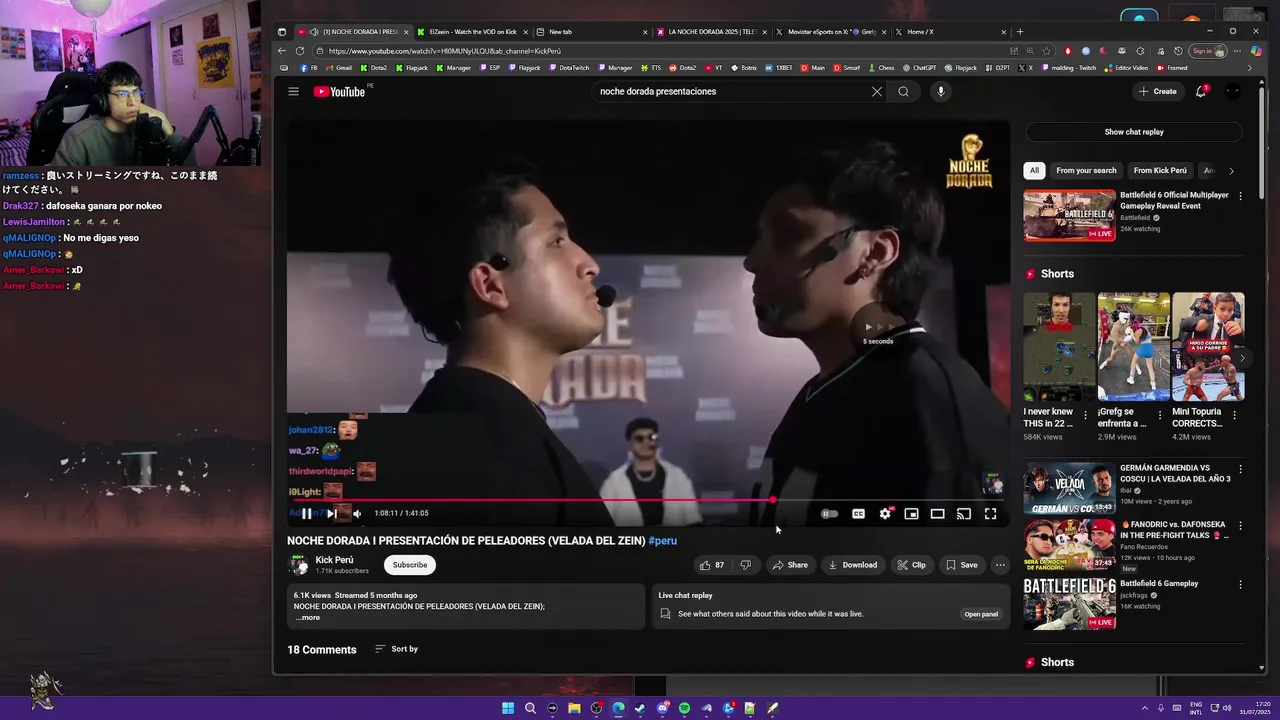Open the YouTube hamburger guide menu
The height and width of the screenshot is (720, 1280).
coord(293,91)
